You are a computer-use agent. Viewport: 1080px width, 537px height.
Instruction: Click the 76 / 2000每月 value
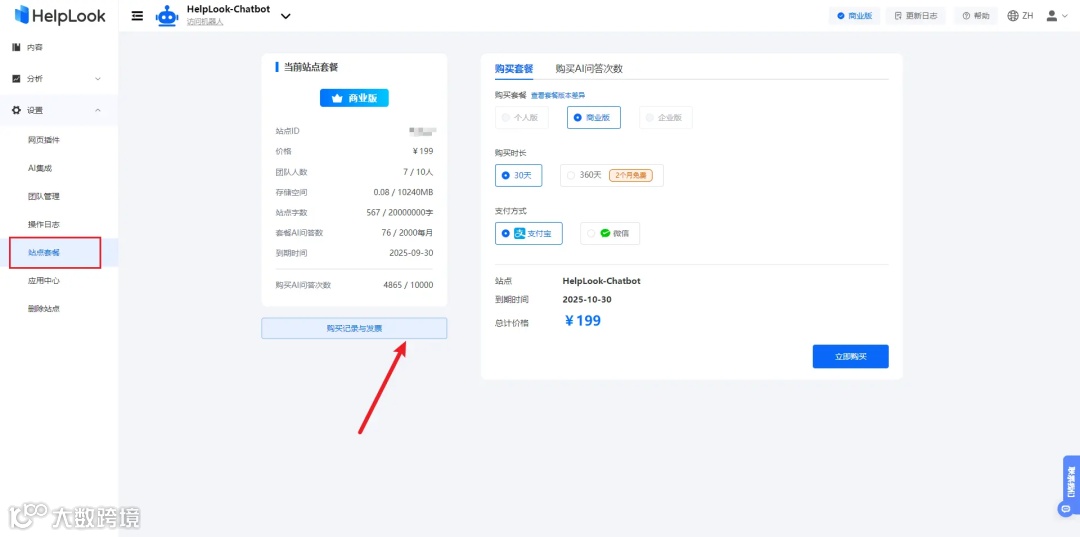tap(407, 233)
